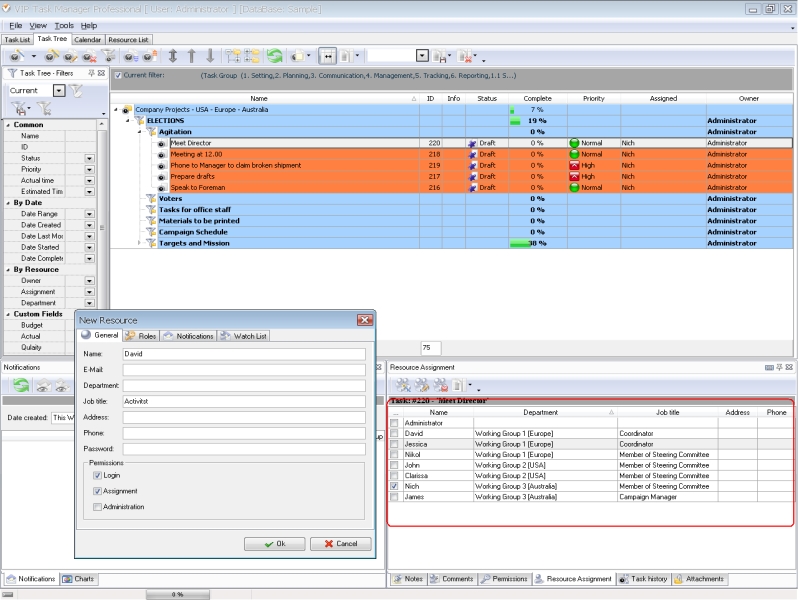
Task: Collapse the Common filter section
Action: click(x=8, y=125)
